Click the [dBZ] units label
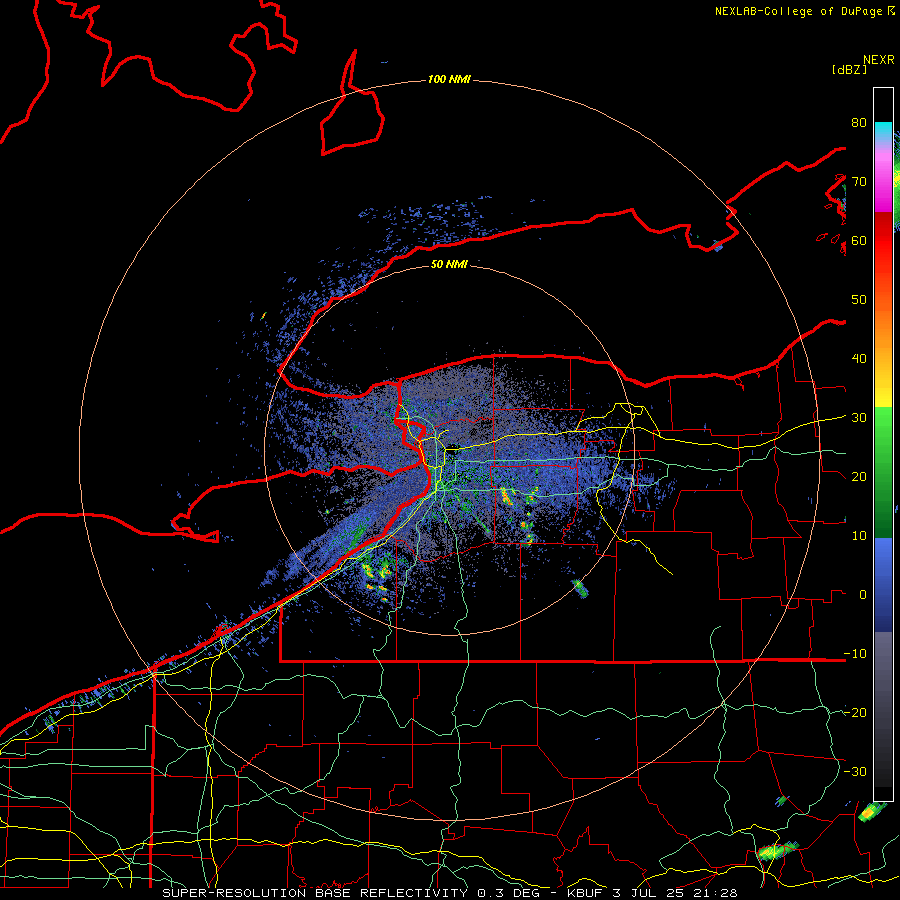This screenshot has width=900, height=900. coord(849,69)
